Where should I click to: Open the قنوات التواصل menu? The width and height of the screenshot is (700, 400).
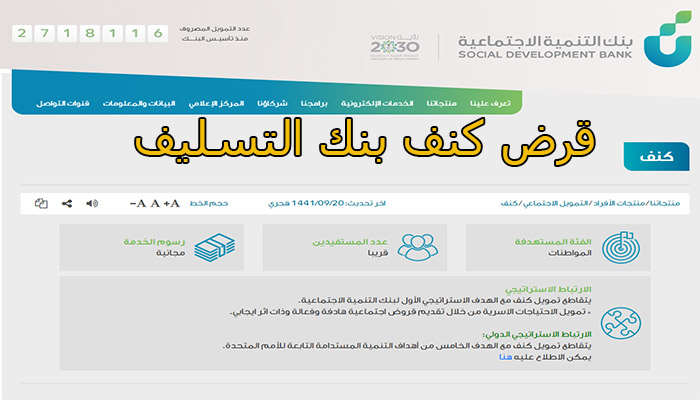point(62,103)
